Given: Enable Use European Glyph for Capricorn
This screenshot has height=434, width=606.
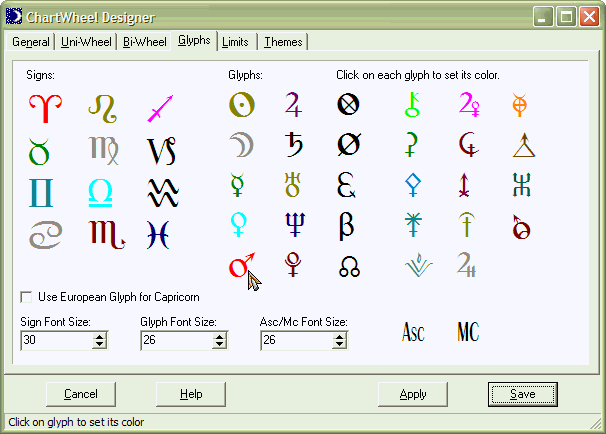Looking at the screenshot, I should 26,297.
